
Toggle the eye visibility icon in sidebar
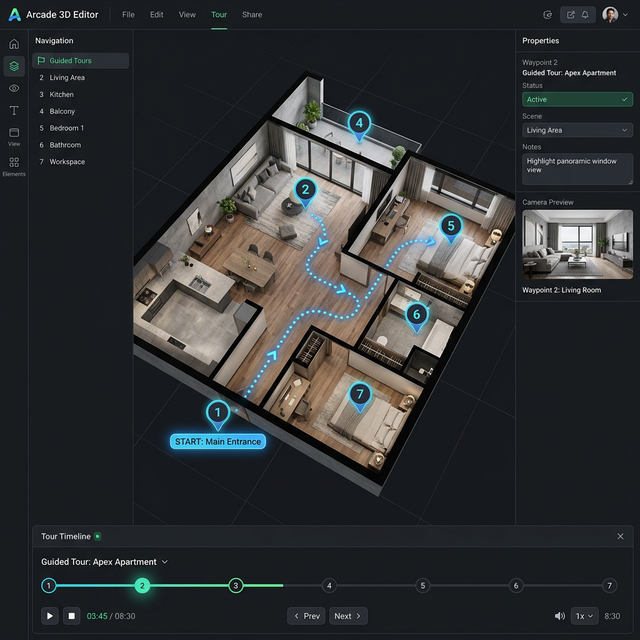(x=14, y=88)
